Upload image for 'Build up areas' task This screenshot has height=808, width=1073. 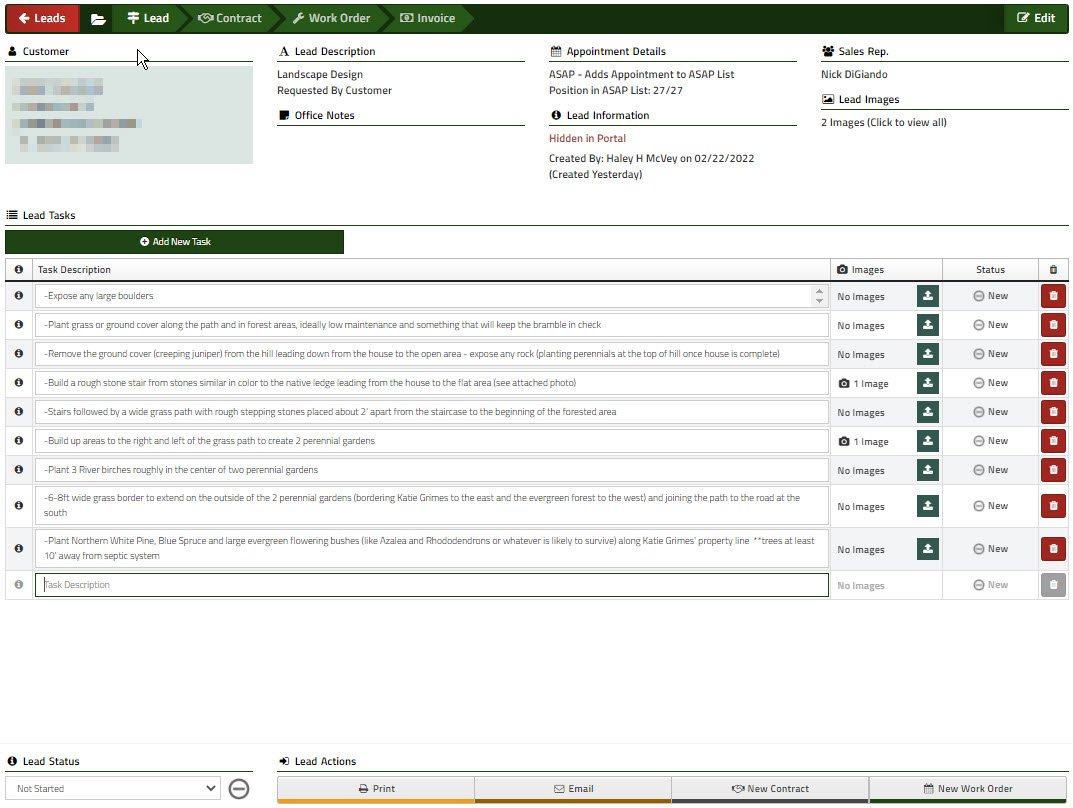point(928,441)
